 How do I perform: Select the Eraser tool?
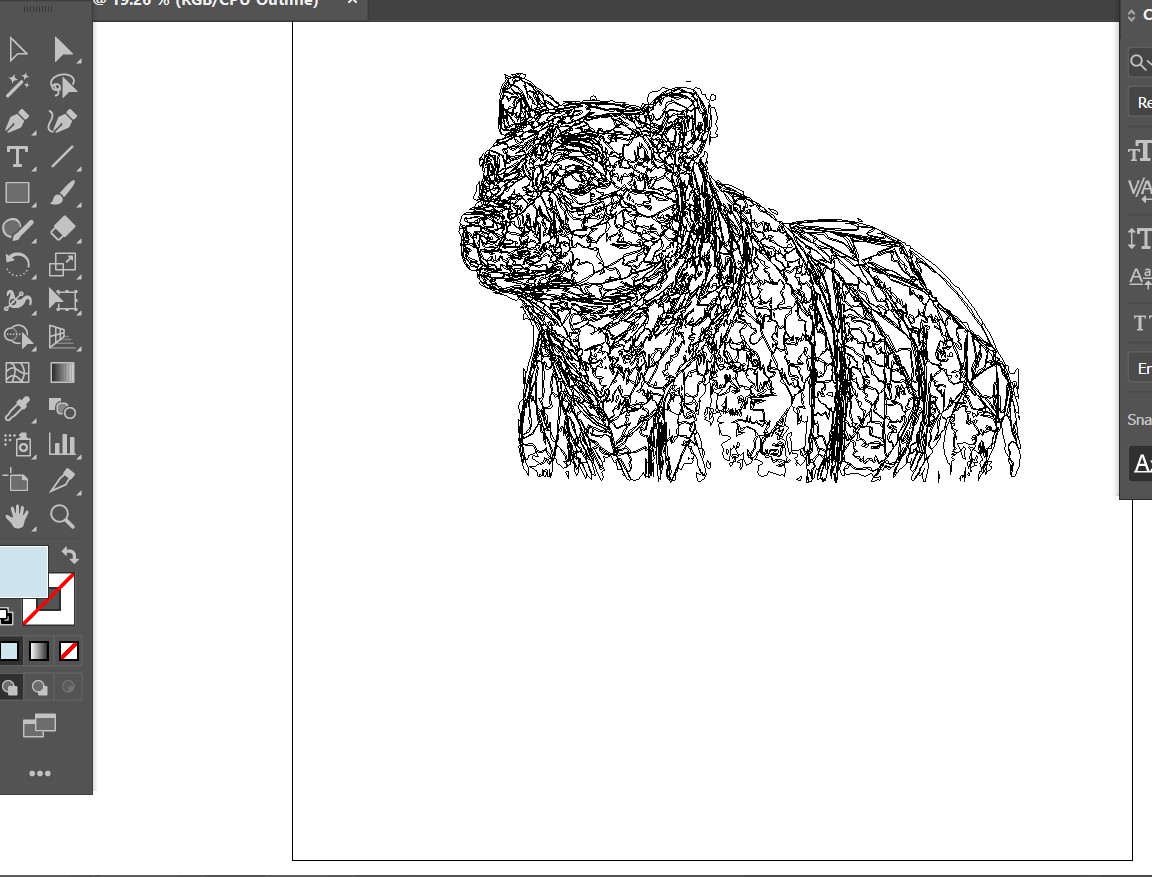(63, 228)
